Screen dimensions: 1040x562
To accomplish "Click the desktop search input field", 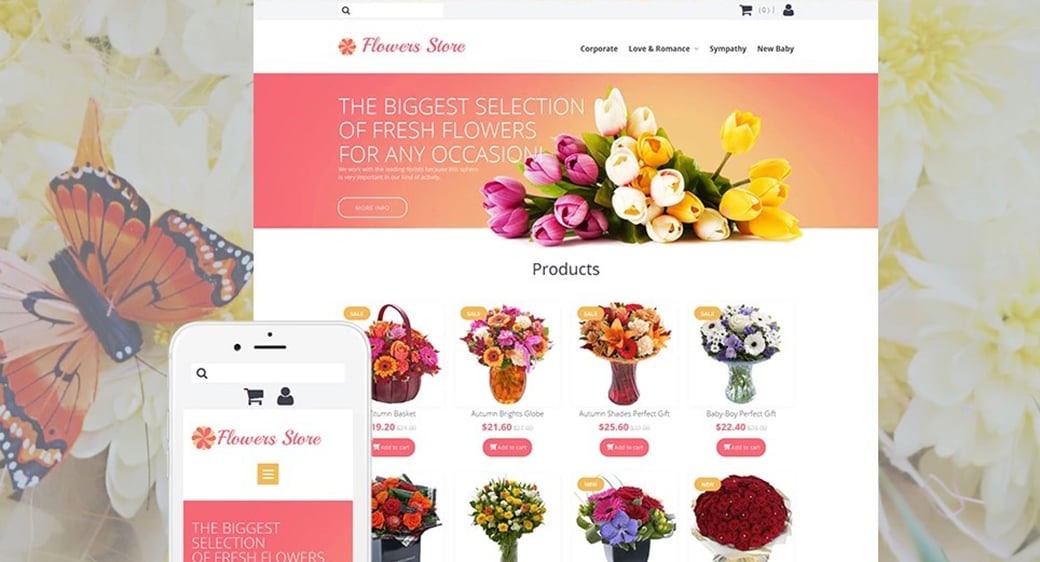I will tap(391, 11).
